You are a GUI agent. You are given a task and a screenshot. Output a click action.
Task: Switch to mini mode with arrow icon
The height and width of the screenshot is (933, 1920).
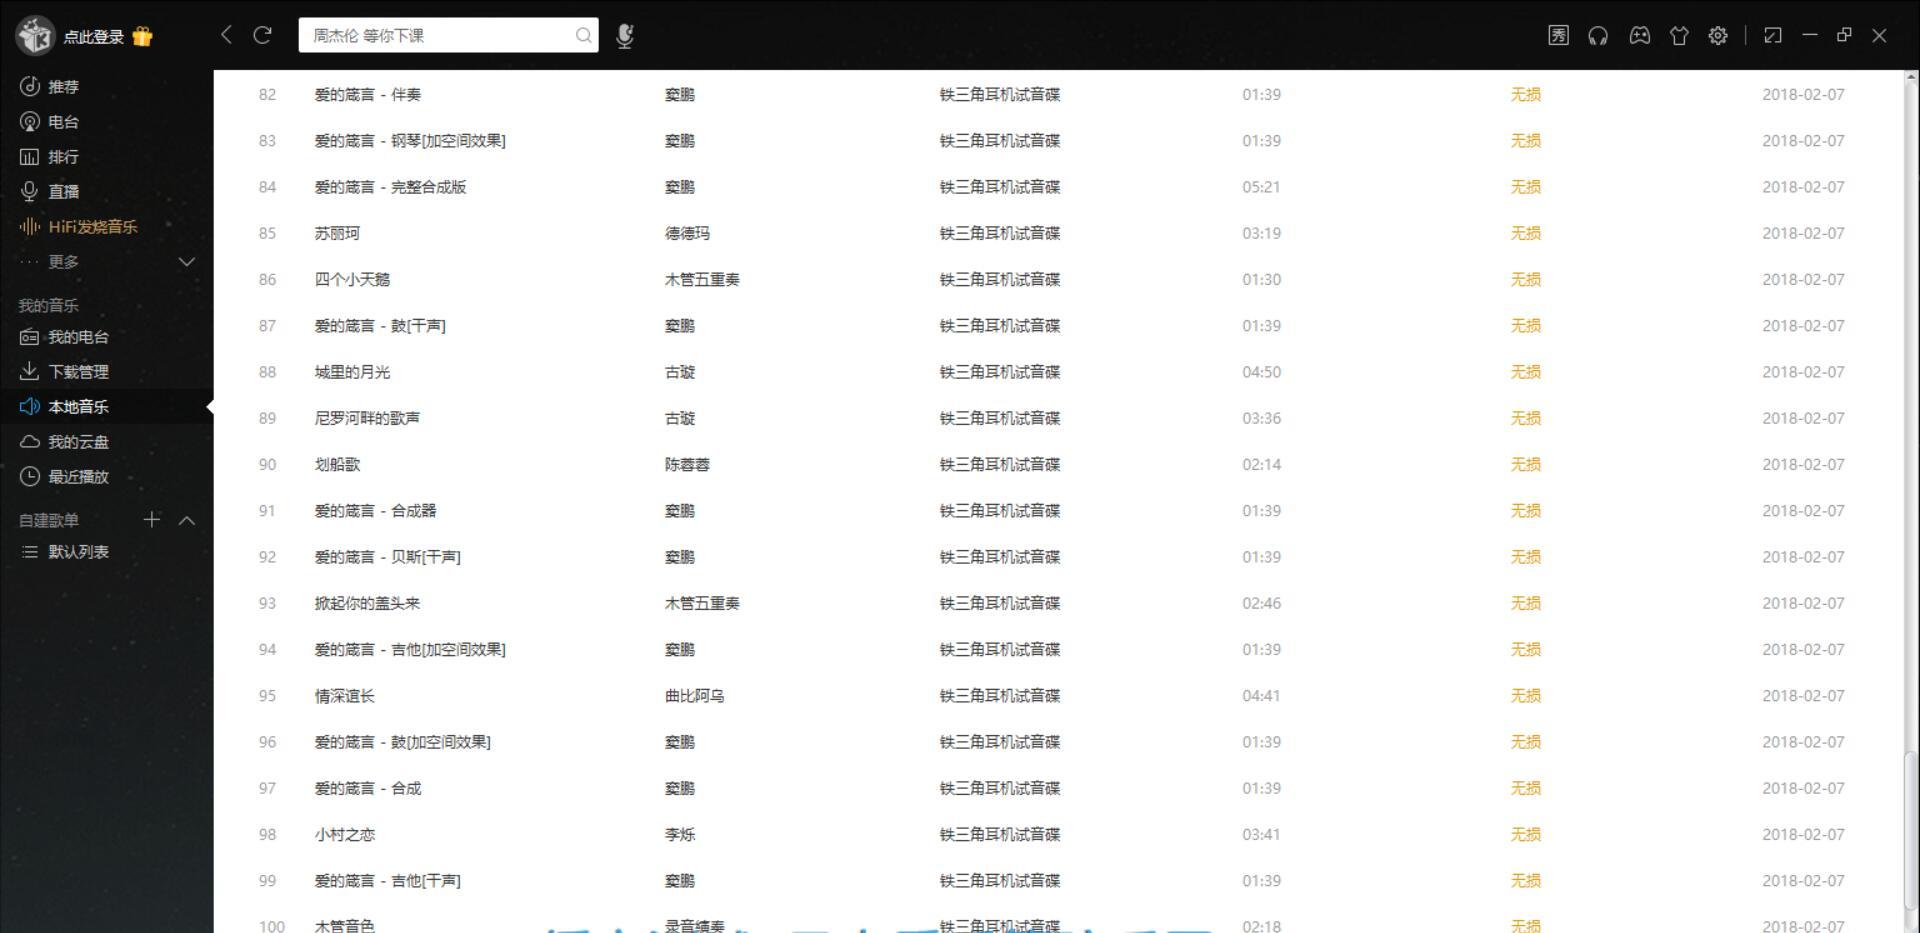(x=1774, y=35)
